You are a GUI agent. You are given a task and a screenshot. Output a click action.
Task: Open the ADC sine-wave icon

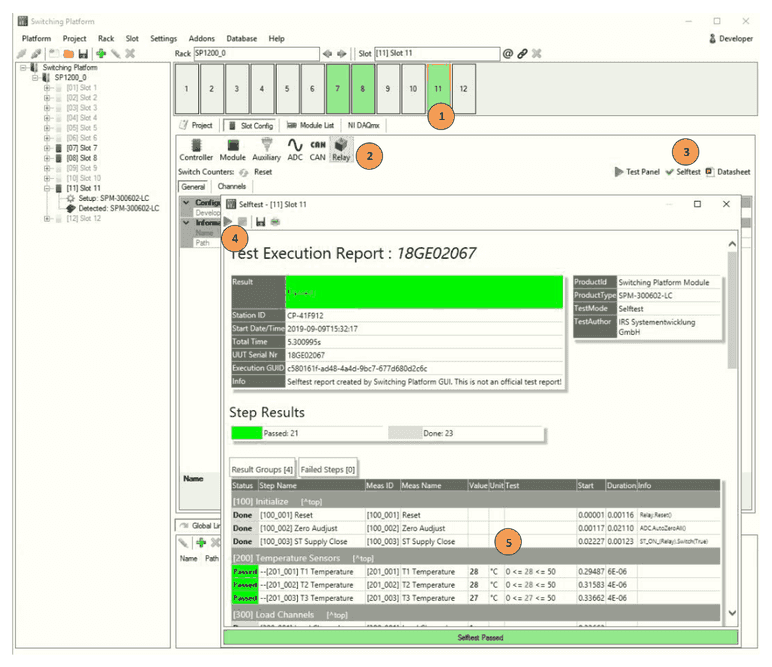coord(295,150)
